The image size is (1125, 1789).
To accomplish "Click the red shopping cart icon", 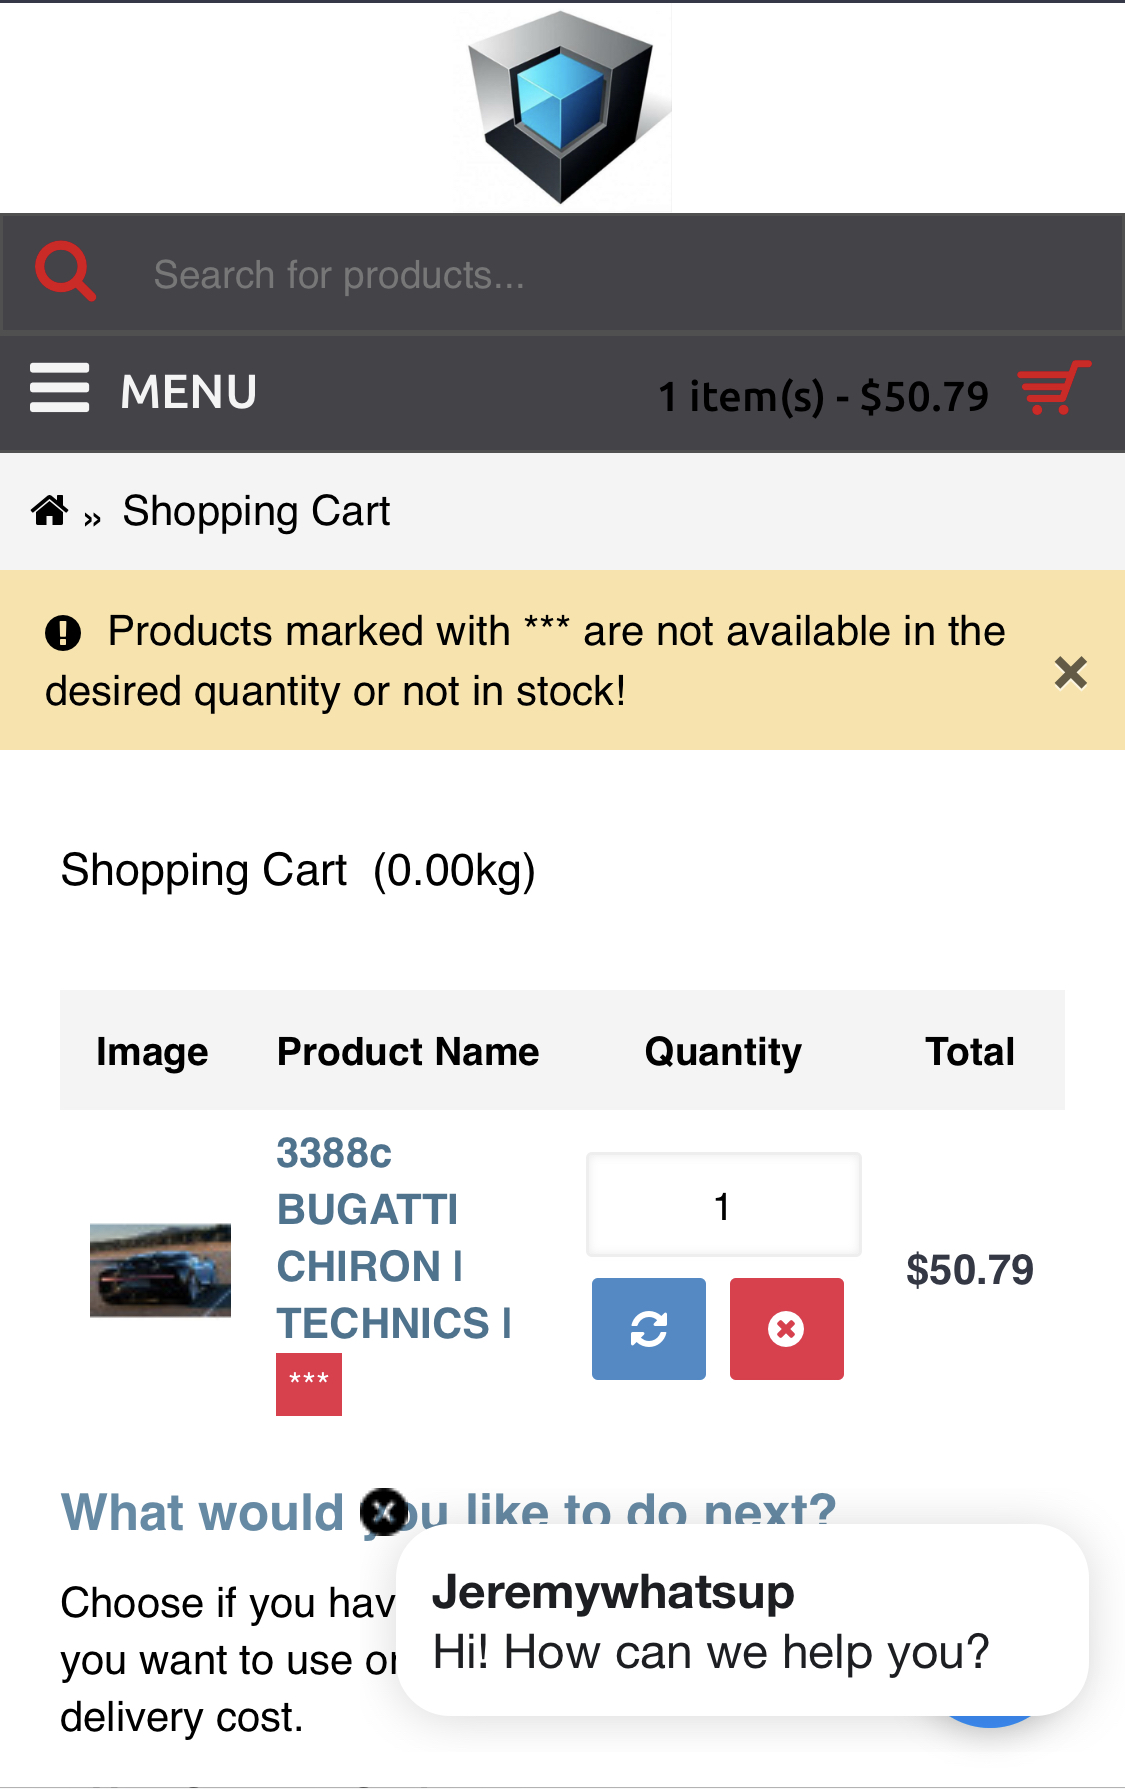I will tap(1053, 387).
